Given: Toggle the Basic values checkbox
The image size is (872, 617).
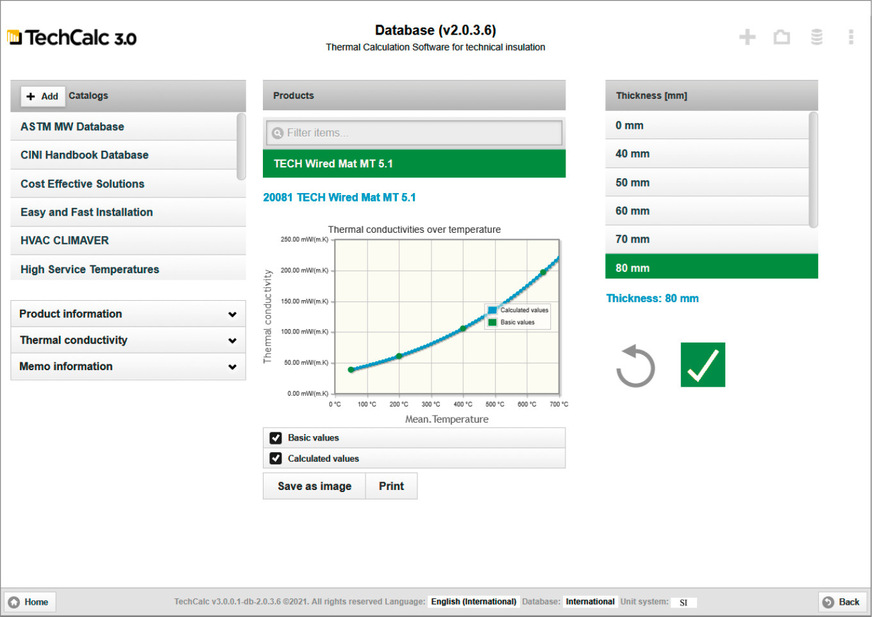Looking at the screenshot, I should click(x=275, y=438).
